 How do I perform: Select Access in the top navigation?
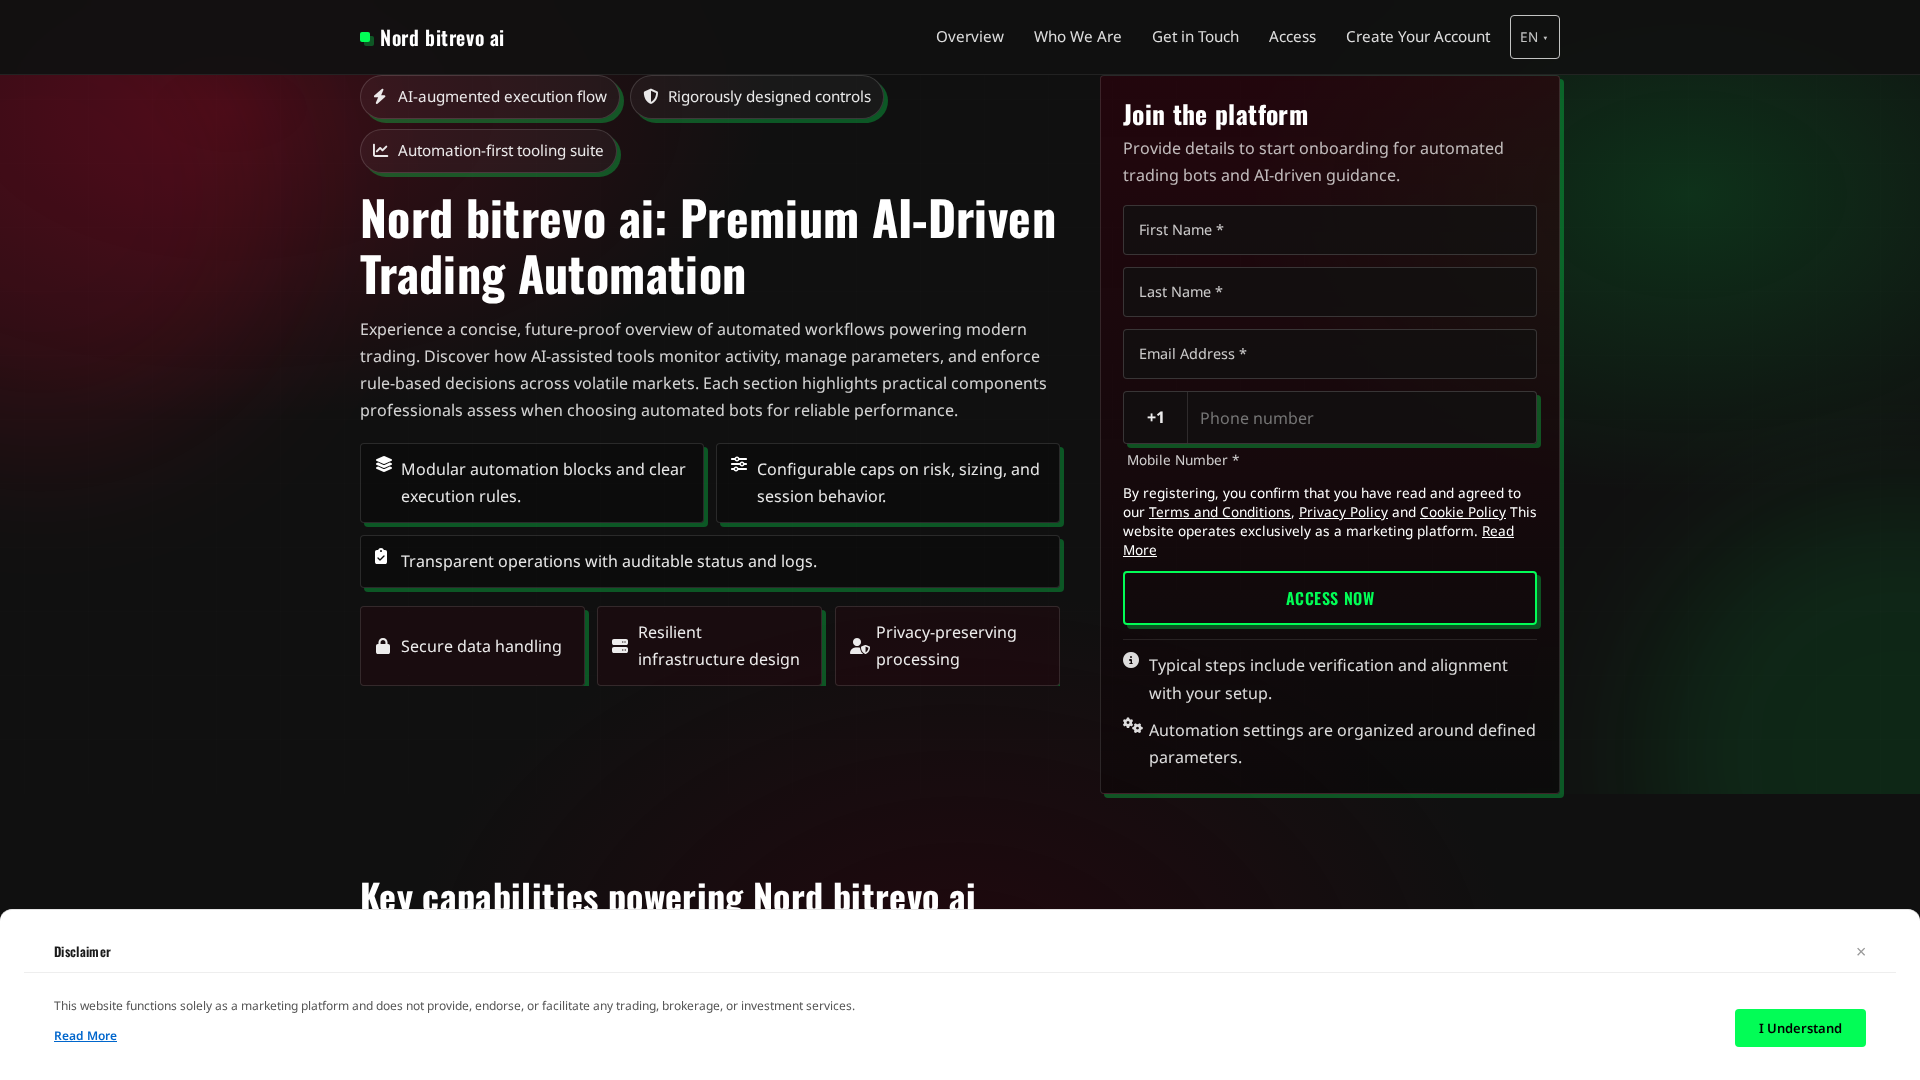(x=1292, y=37)
